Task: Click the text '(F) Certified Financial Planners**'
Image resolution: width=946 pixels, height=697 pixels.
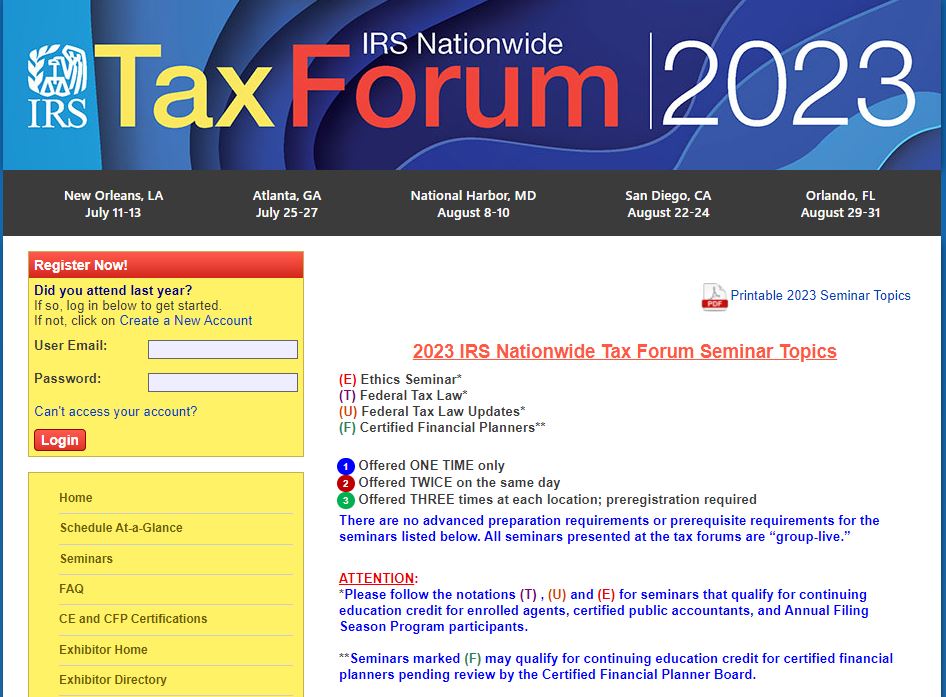Action: point(442,428)
